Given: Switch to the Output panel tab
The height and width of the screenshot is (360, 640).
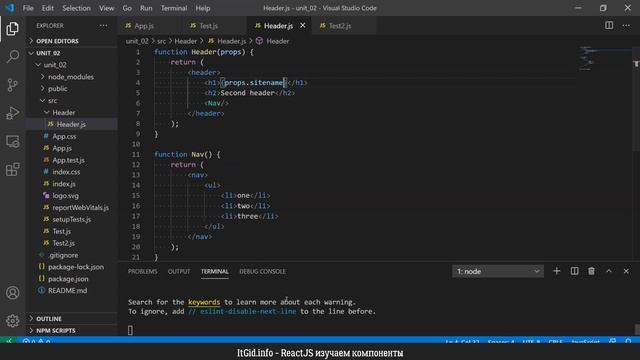Looking at the screenshot, I should point(179,271).
